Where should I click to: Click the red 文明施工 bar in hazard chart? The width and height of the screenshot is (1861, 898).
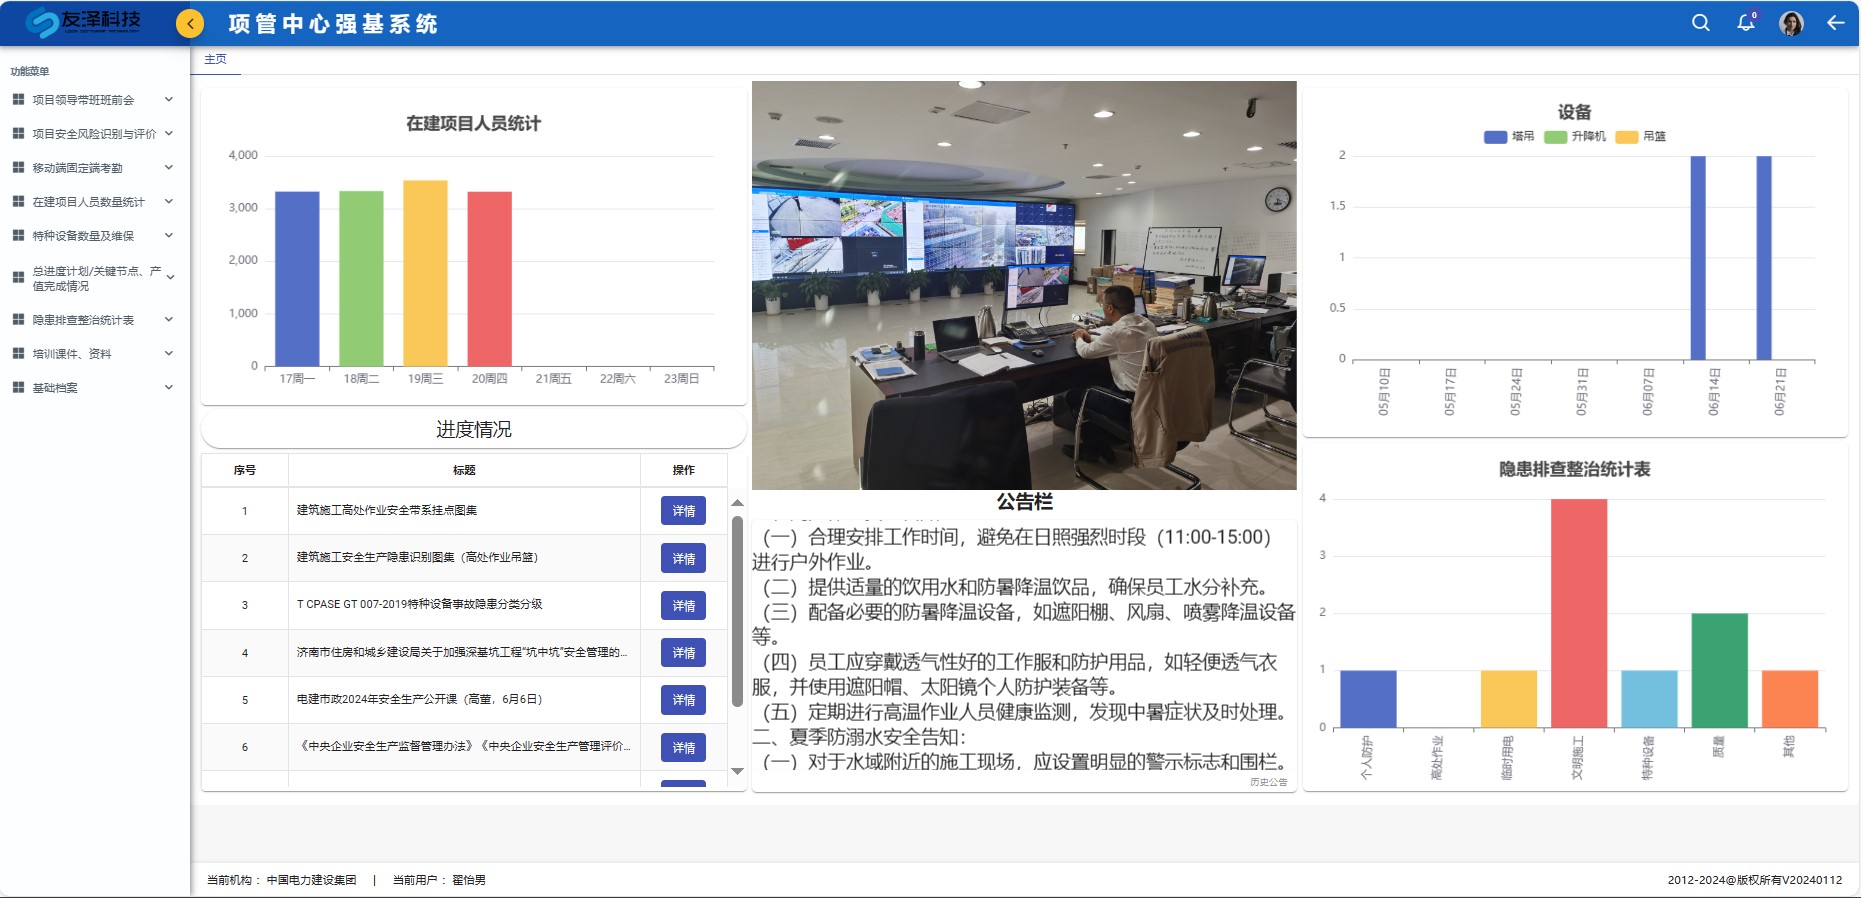1578,612
